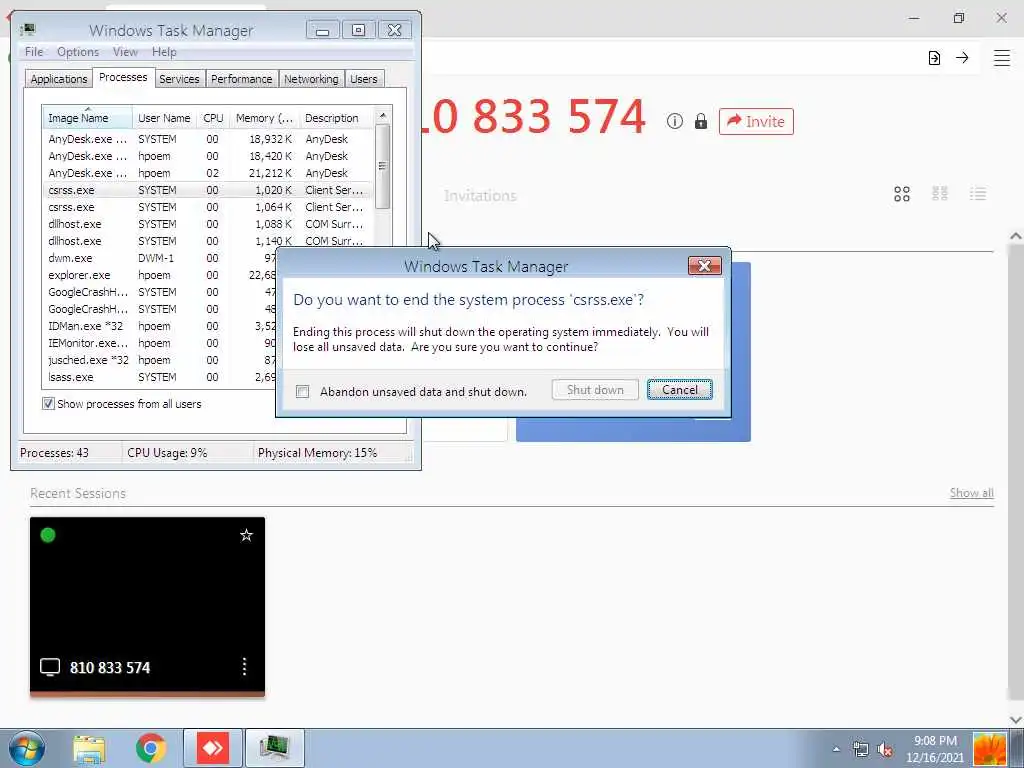Switch to the Networking tab
Image resolution: width=1024 pixels, height=768 pixels.
point(311,79)
